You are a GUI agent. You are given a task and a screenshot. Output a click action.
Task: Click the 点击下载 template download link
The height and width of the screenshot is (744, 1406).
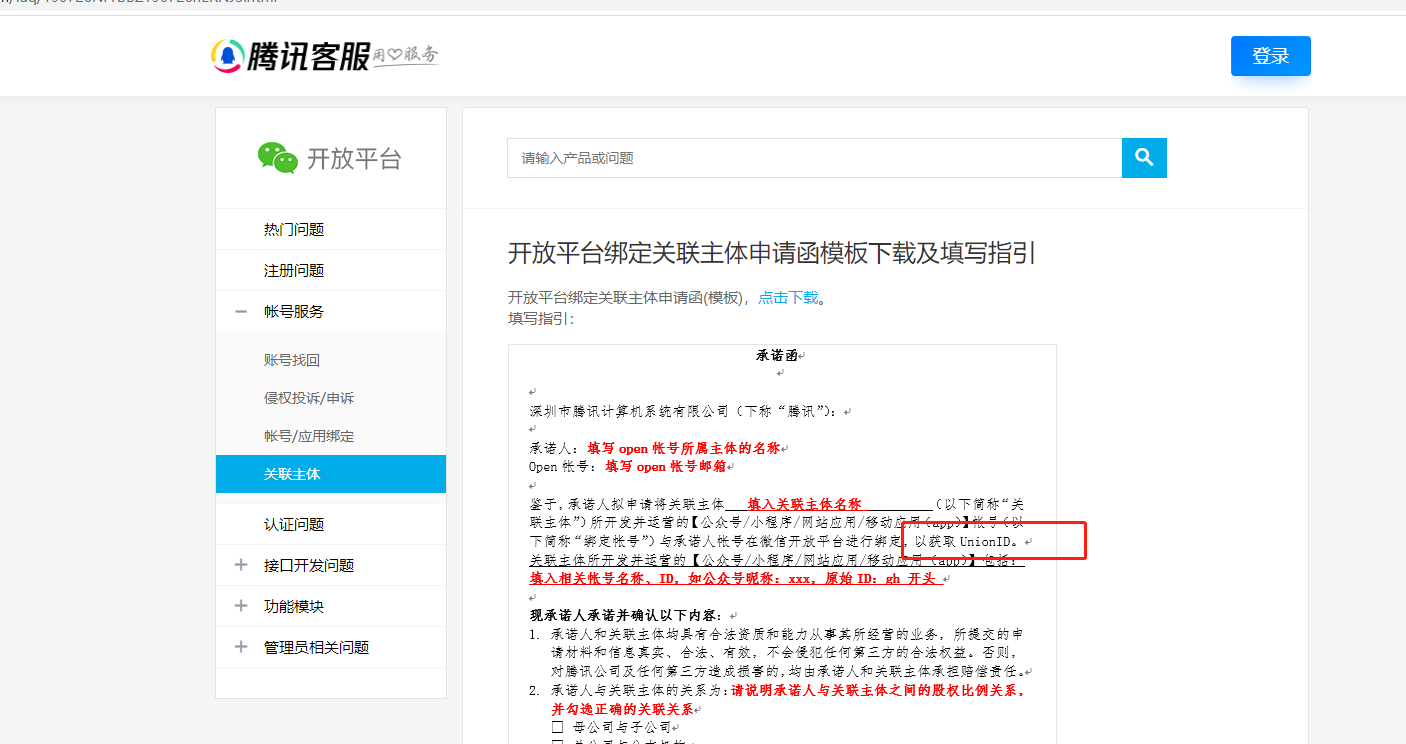coord(788,297)
